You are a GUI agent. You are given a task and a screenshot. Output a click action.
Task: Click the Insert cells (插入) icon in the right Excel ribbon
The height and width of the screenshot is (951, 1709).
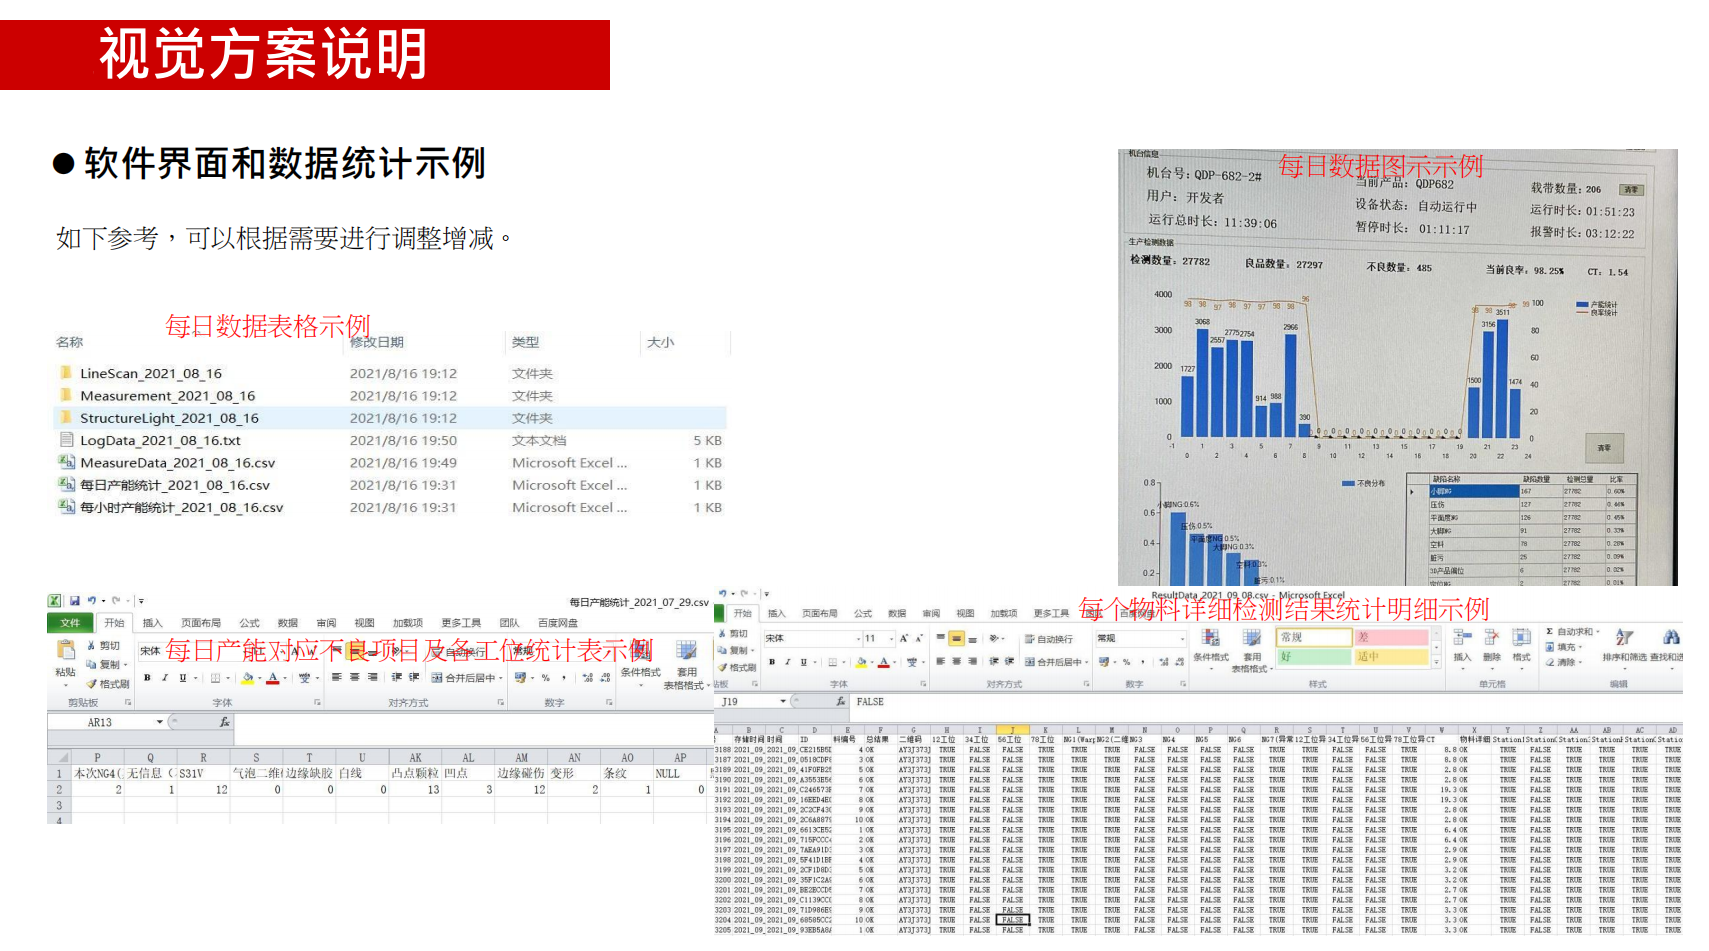click(x=1462, y=640)
